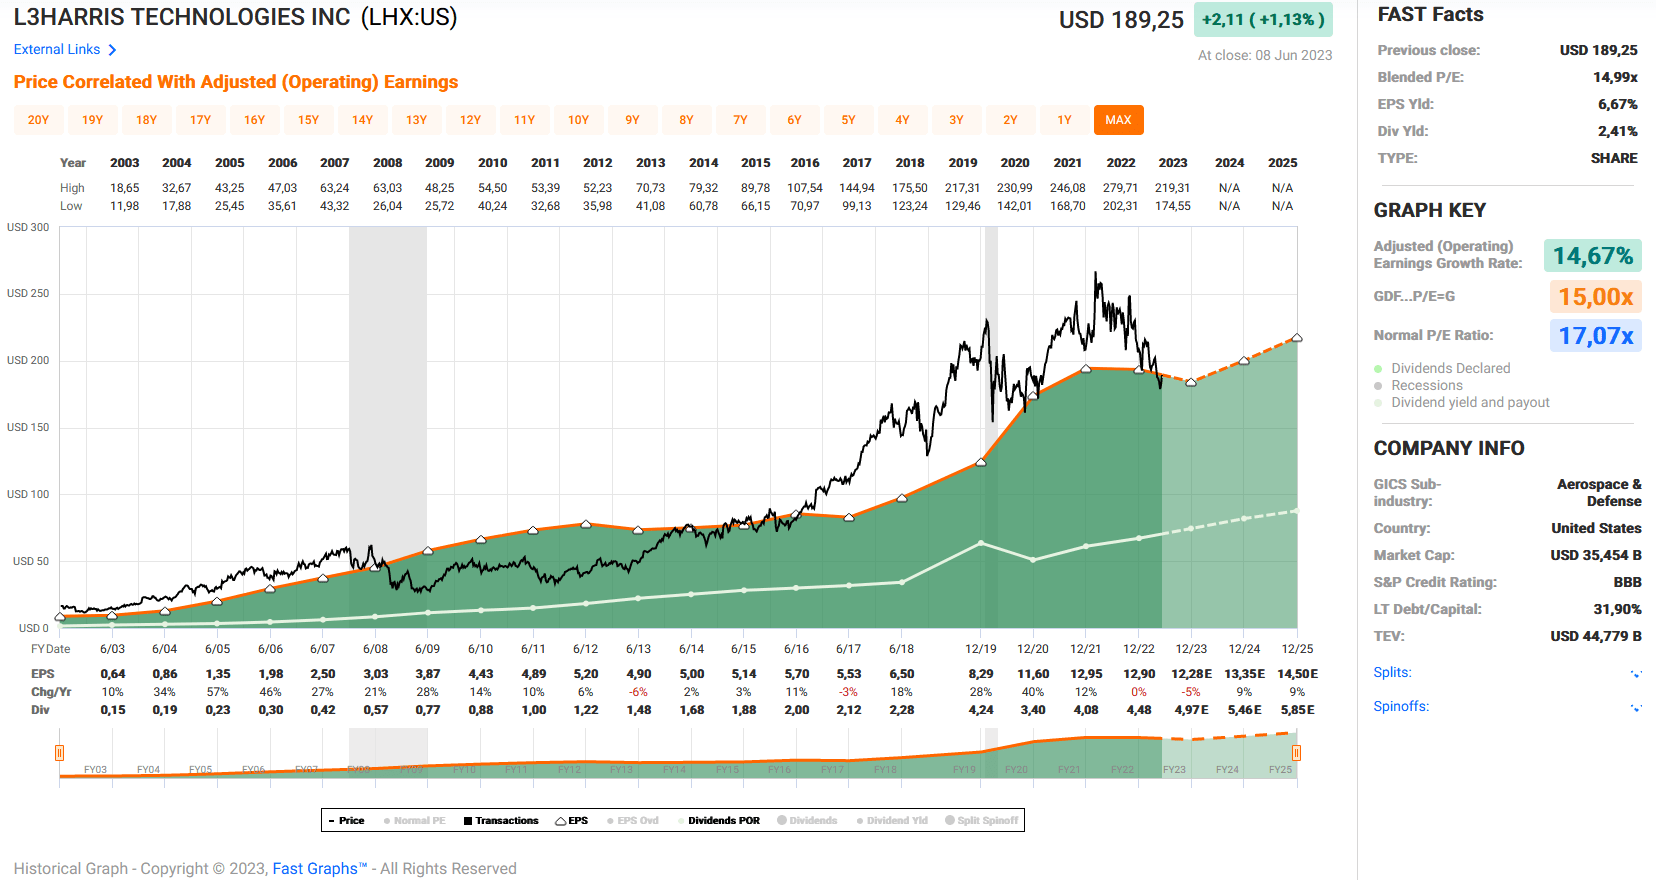Toggle Dividends in chart legend
Image resolution: width=1656 pixels, height=880 pixels.
coord(807,821)
